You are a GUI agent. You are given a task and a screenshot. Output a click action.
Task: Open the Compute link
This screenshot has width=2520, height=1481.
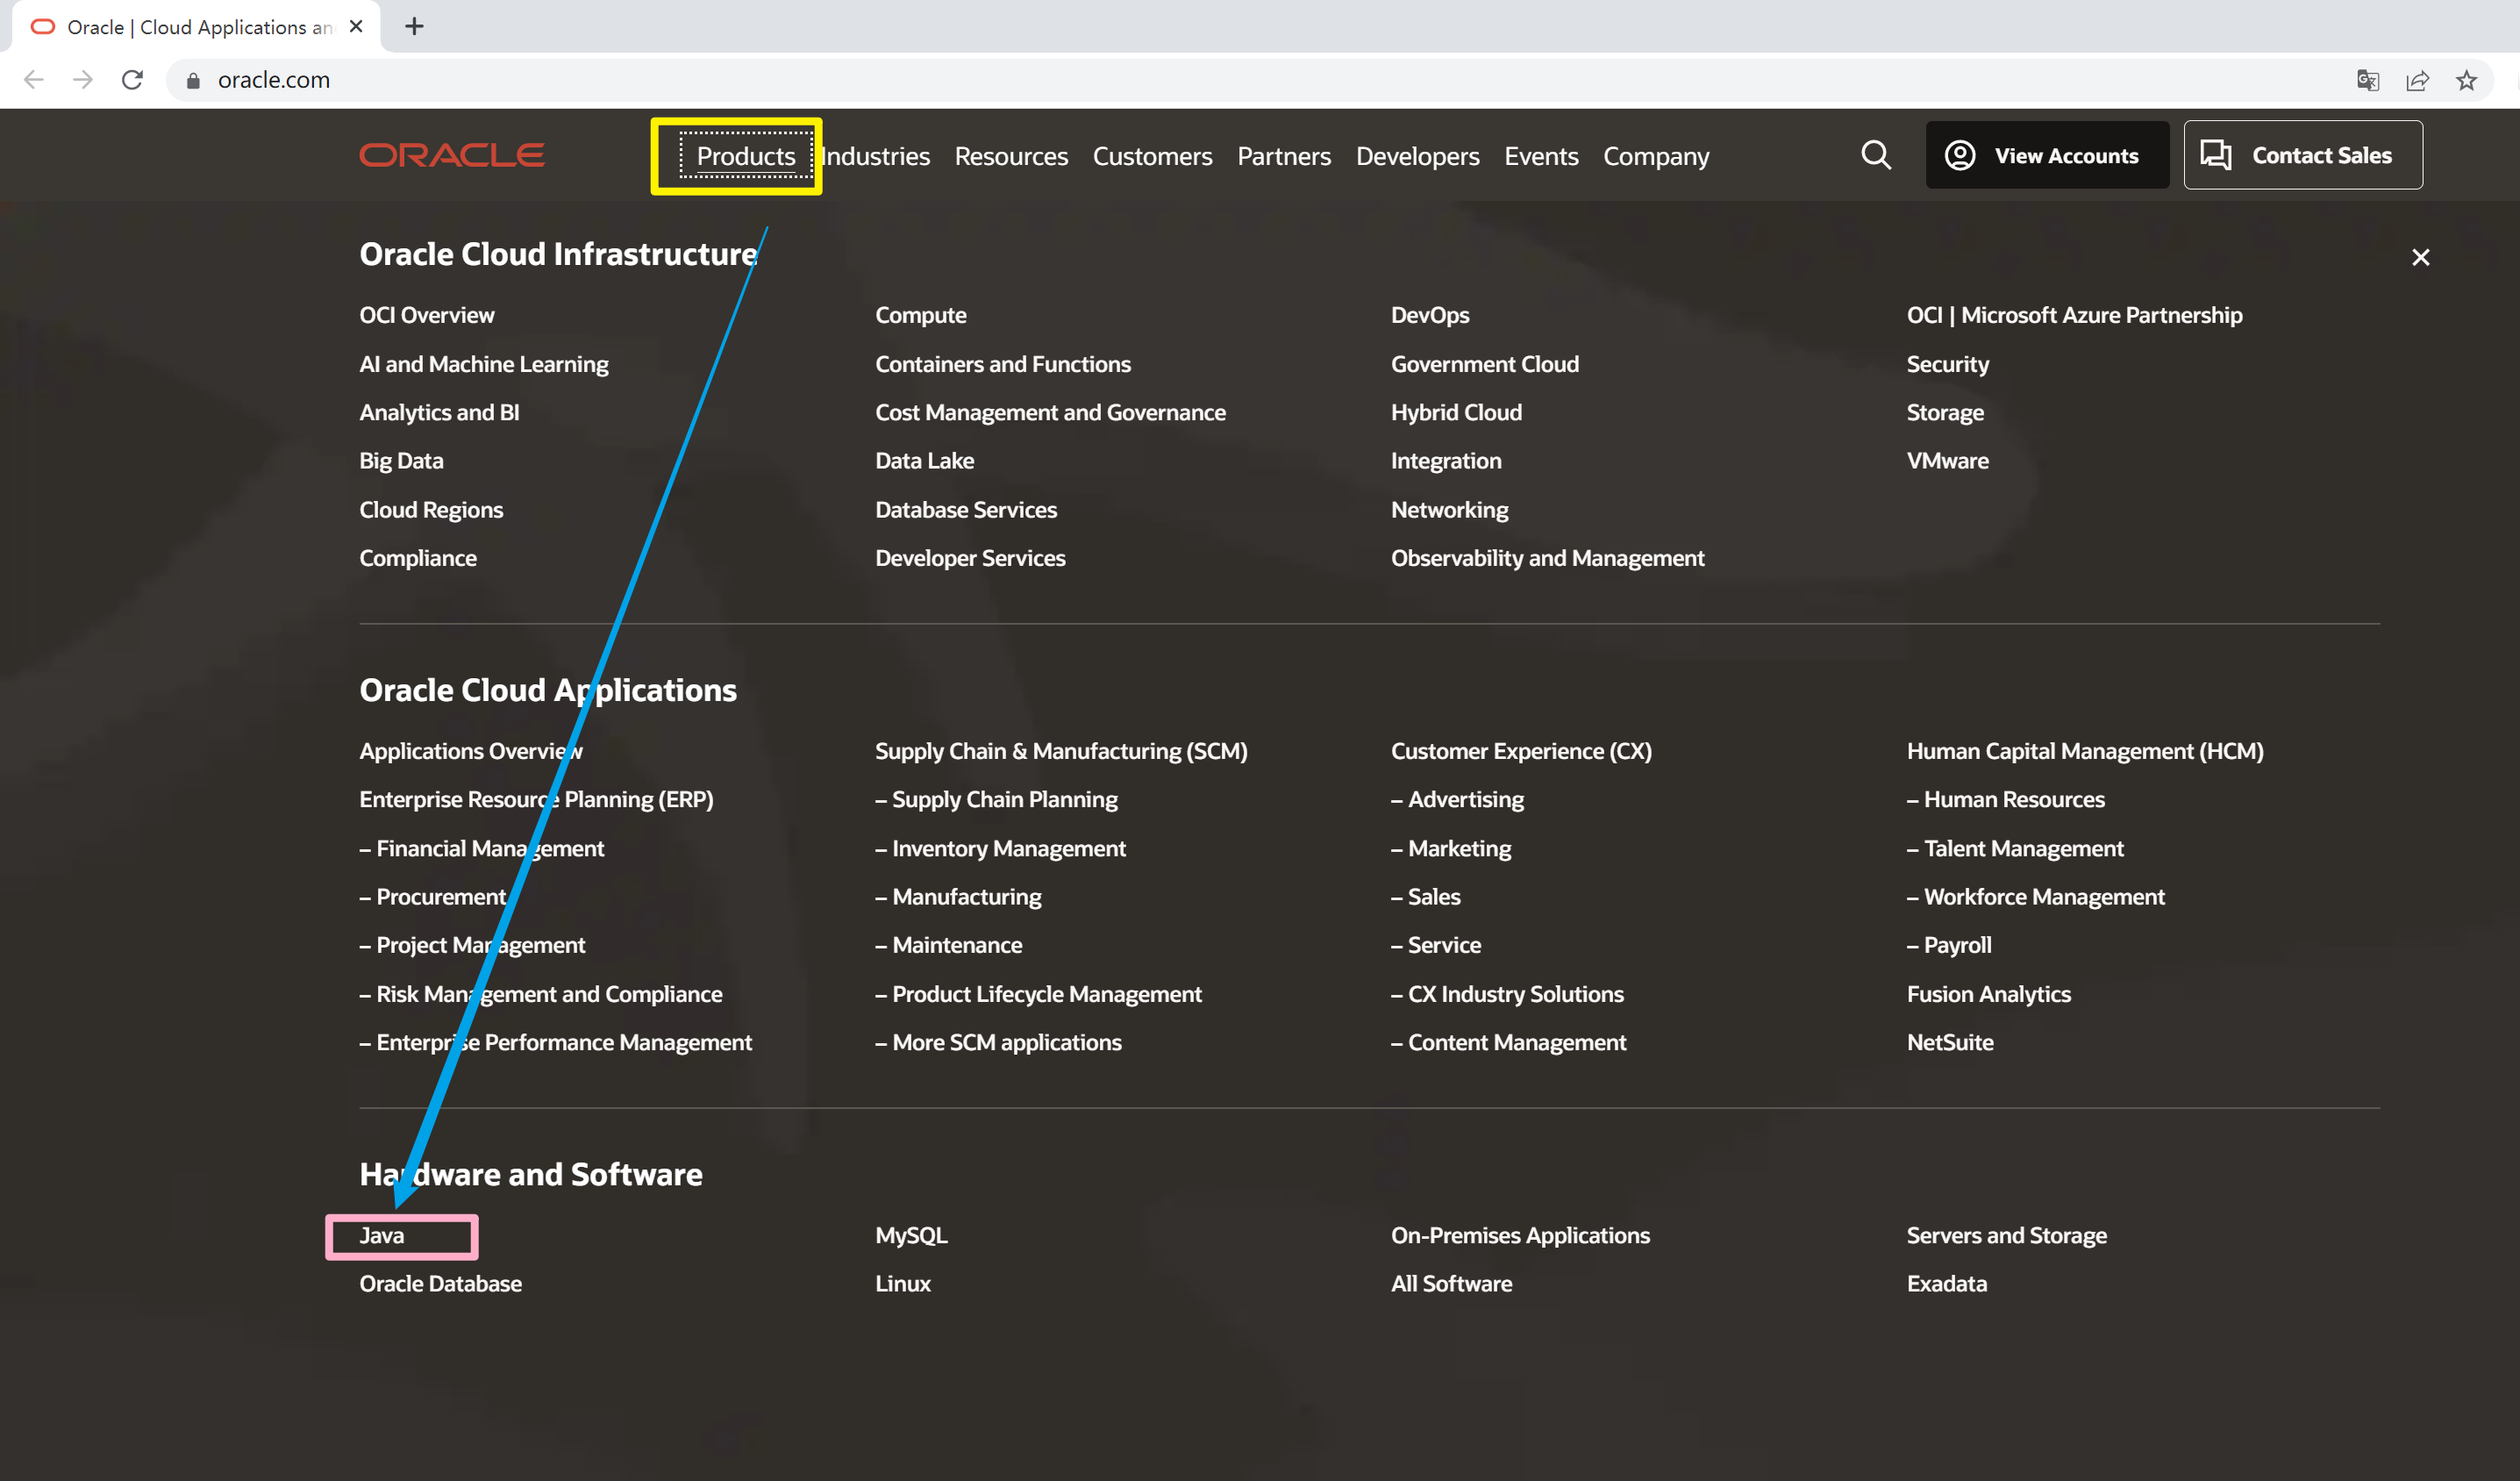pos(921,315)
